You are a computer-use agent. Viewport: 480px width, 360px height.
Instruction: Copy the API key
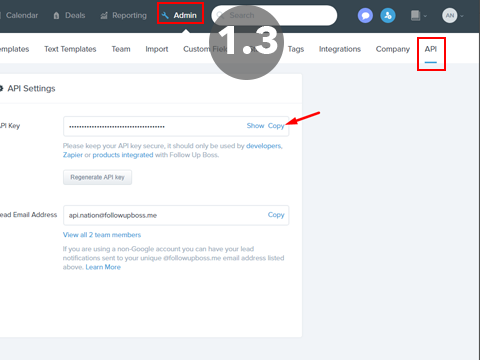pyautogui.click(x=276, y=126)
